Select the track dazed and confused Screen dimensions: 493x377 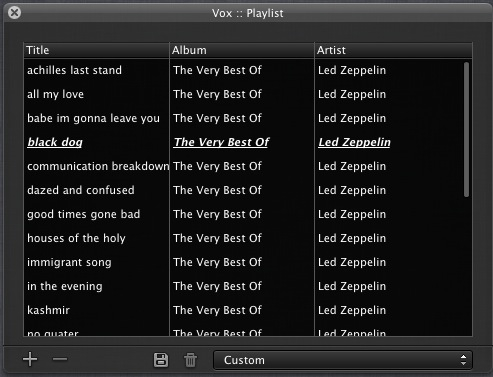(248, 190)
